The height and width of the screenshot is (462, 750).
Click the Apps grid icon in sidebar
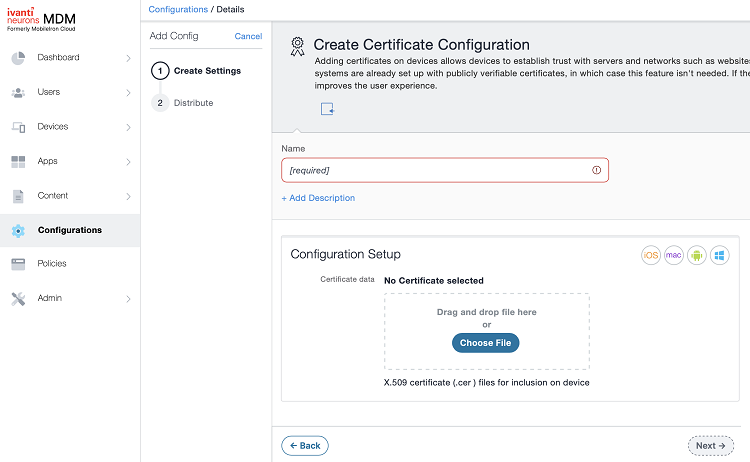[x=18, y=161]
